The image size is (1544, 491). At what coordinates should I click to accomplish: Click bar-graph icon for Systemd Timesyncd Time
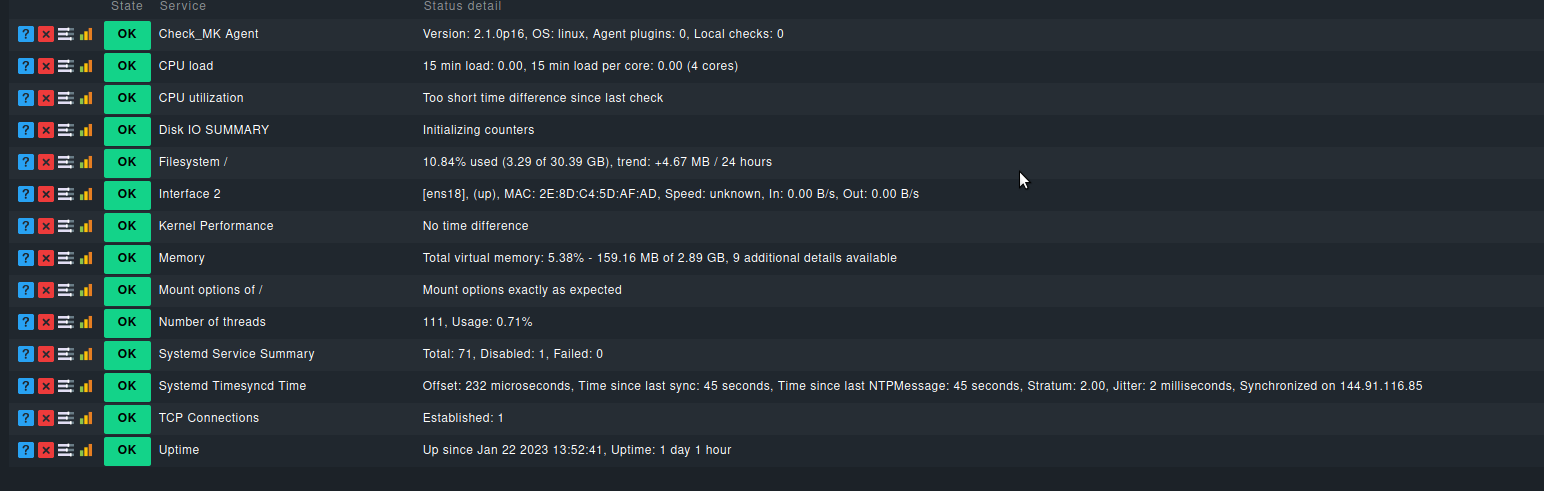coord(86,386)
